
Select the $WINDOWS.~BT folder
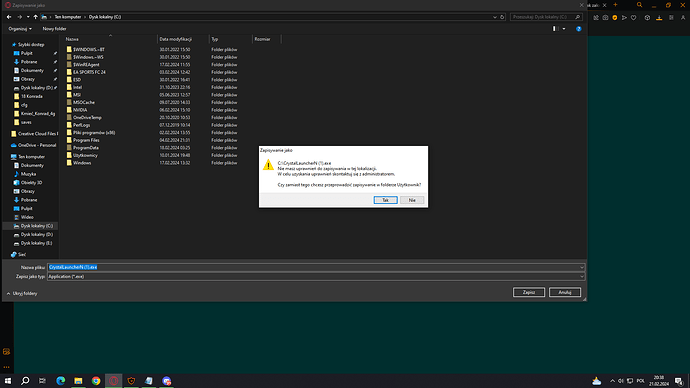(x=89, y=50)
